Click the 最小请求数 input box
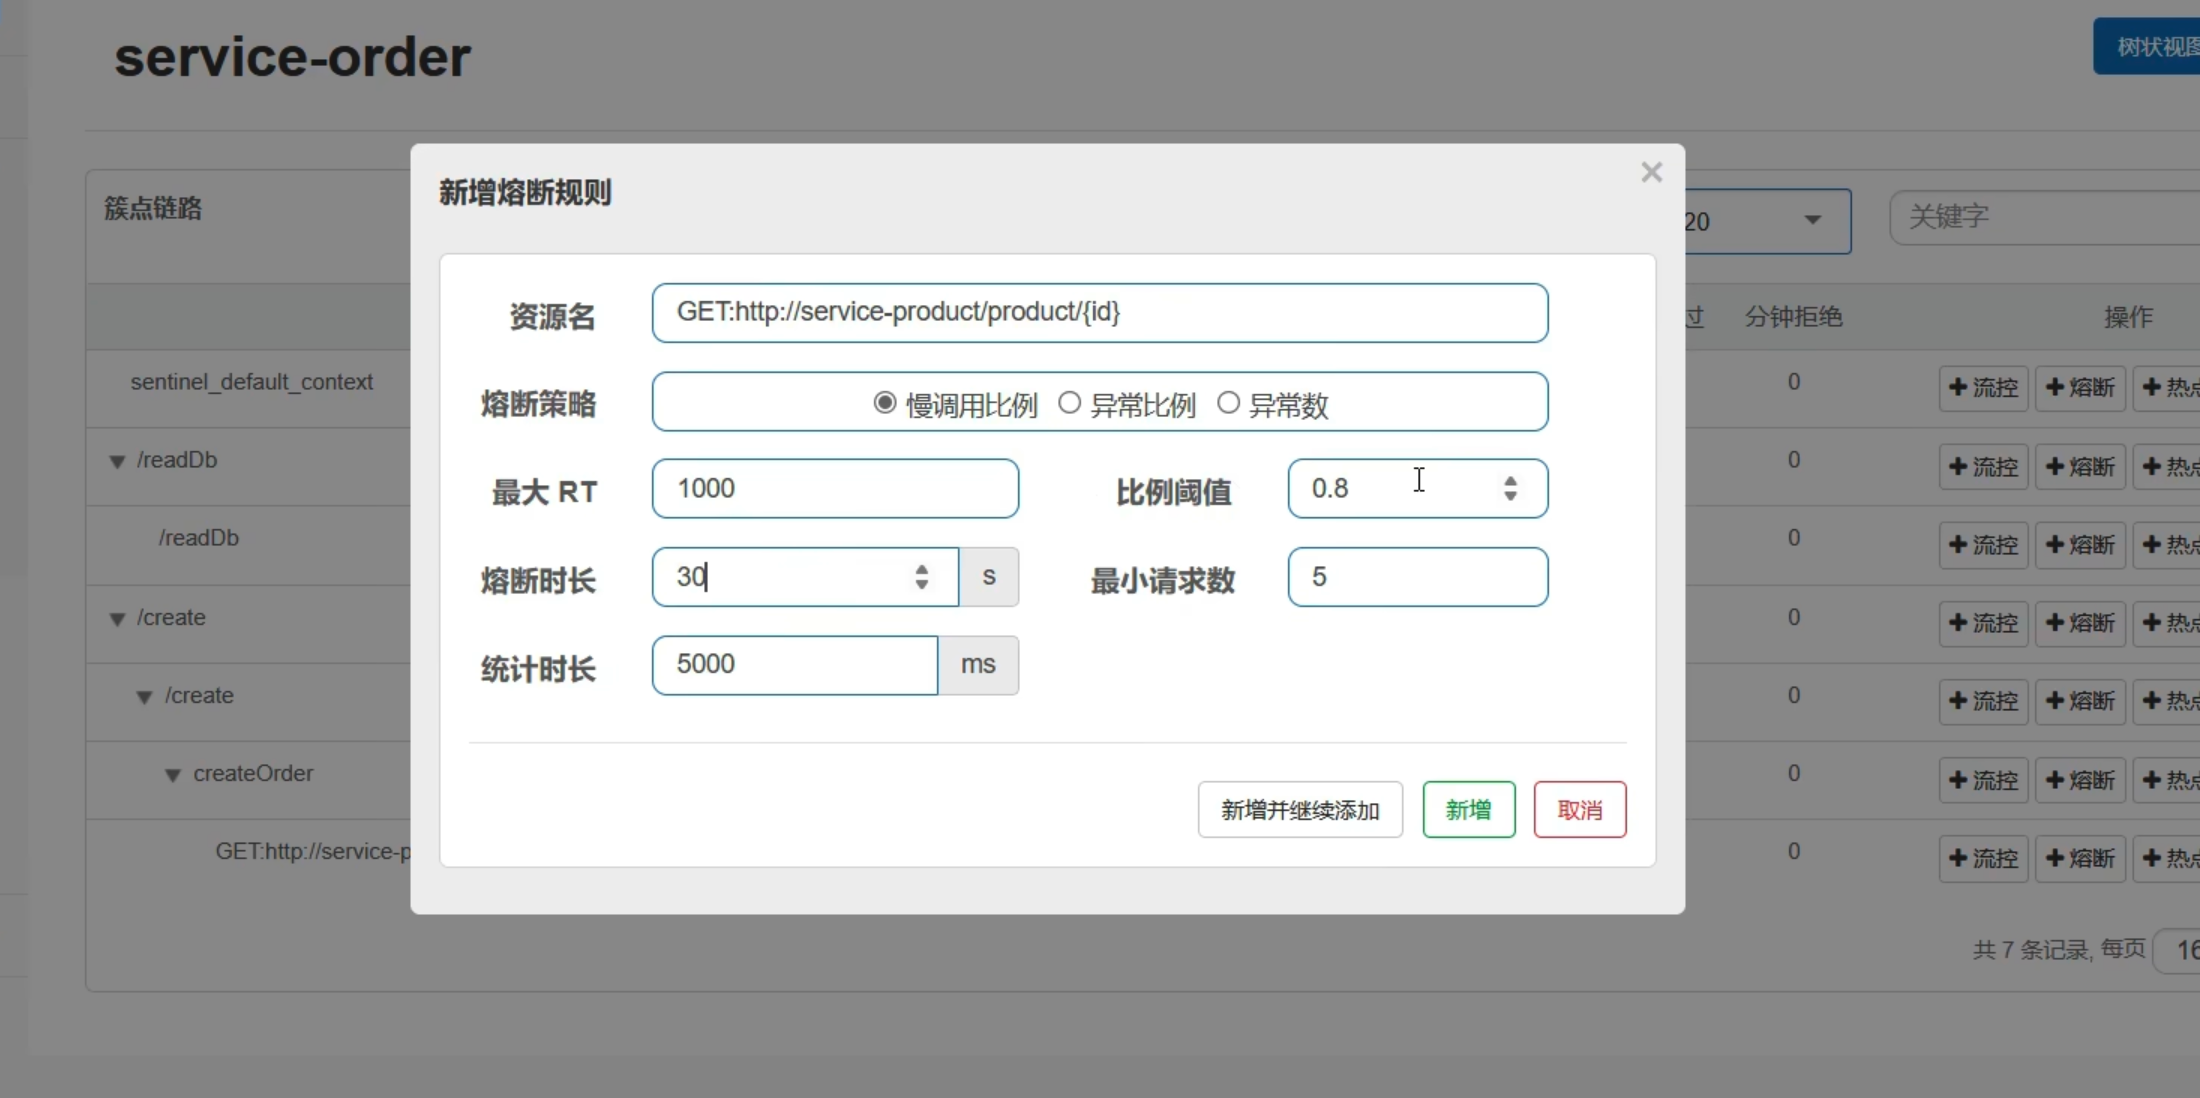The height and width of the screenshot is (1098, 2200). 1417,577
